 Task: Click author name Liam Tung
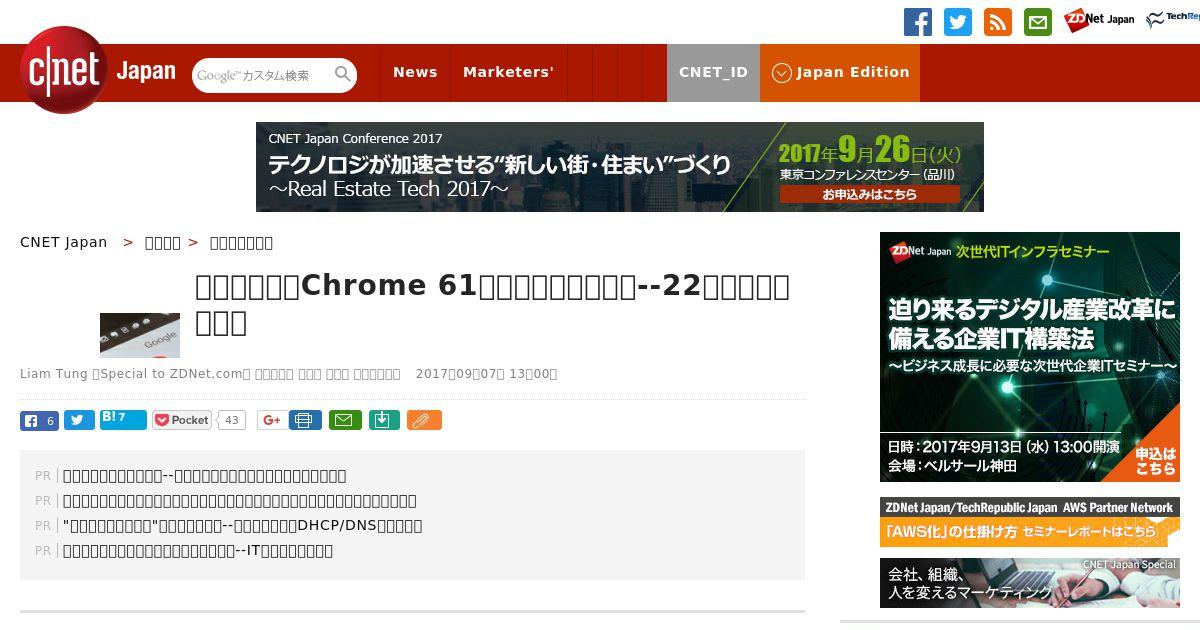coord(54,374)
